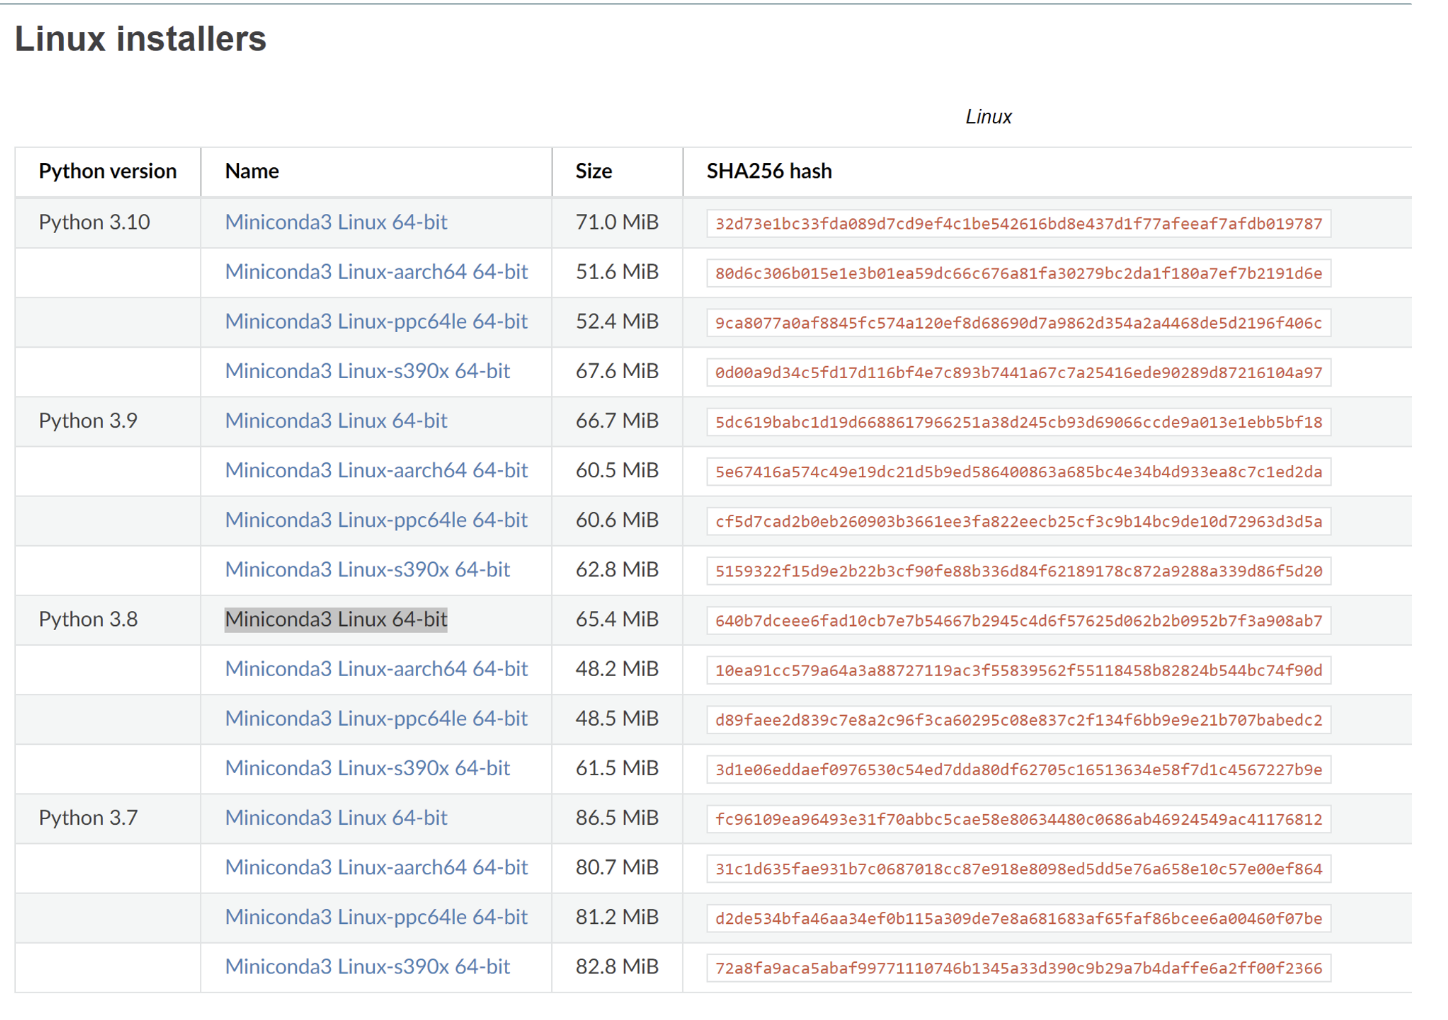Click Python 3.8 Linux-s390x 64-bit installer link
This screenshot has height=1020, width=1448.
(x=367, y=768)
